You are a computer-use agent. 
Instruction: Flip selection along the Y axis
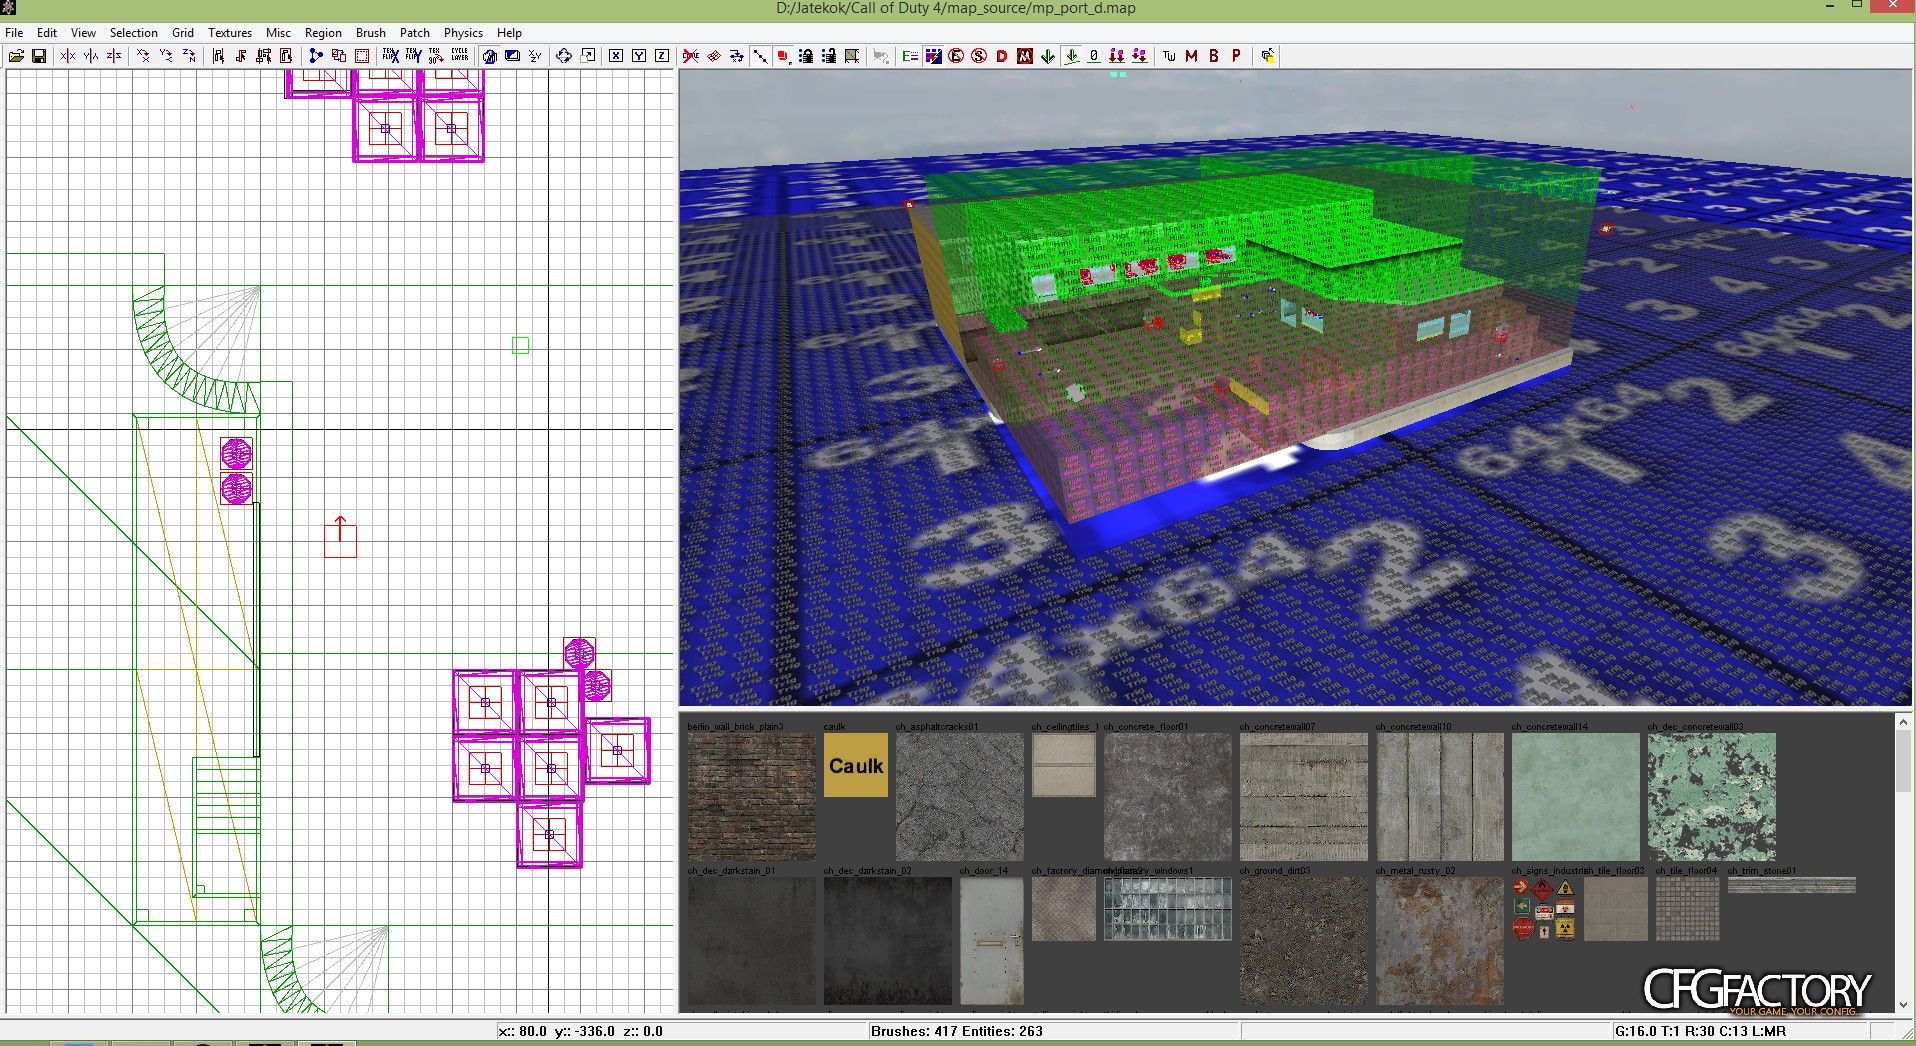(91, 56)
